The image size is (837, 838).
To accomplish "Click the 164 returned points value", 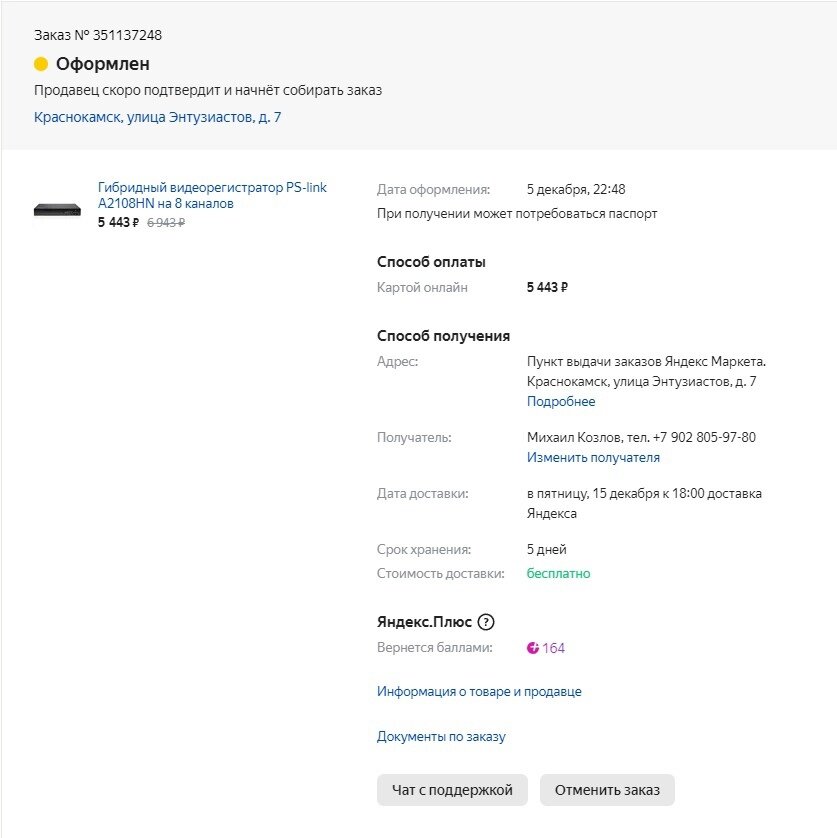I will (x=553, y=648).
